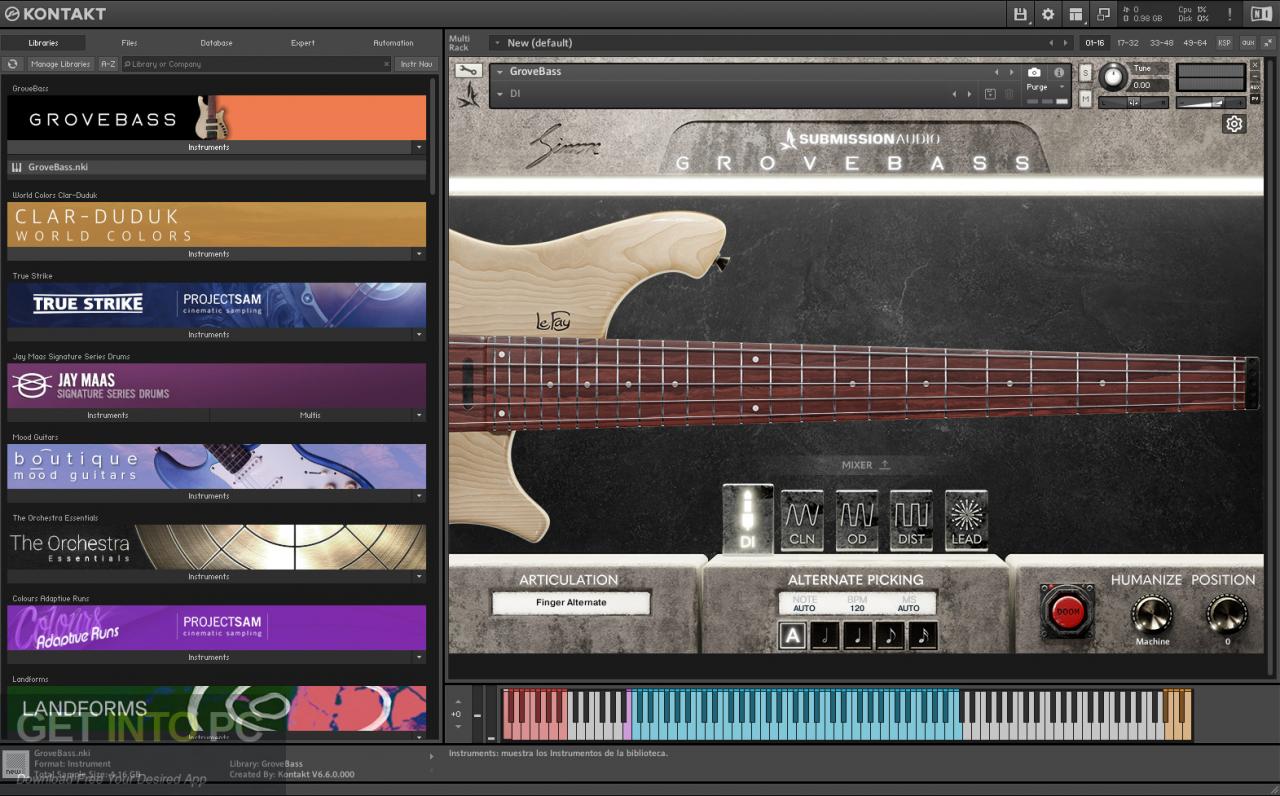Image resolution: width=1280 pixels, height=796 pixels.
Task: Expand Mood Guitars Instruments dropdown arrow
Action: [418, 496]
